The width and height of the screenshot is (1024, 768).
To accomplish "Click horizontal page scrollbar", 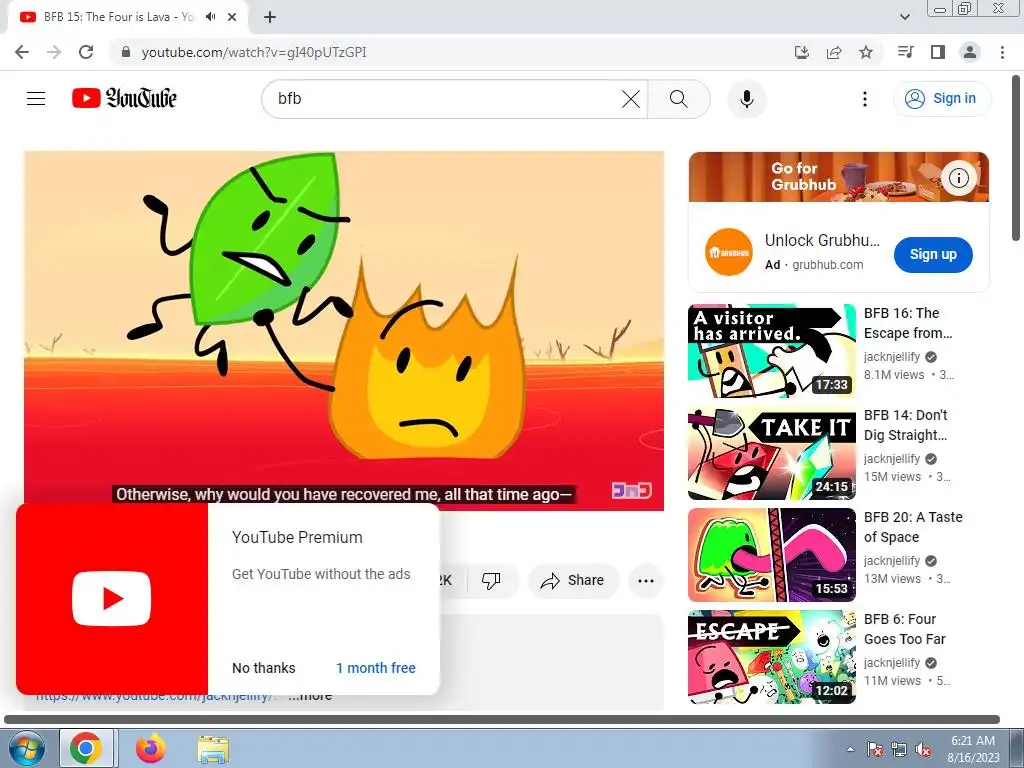I will (x=502, y=720).
